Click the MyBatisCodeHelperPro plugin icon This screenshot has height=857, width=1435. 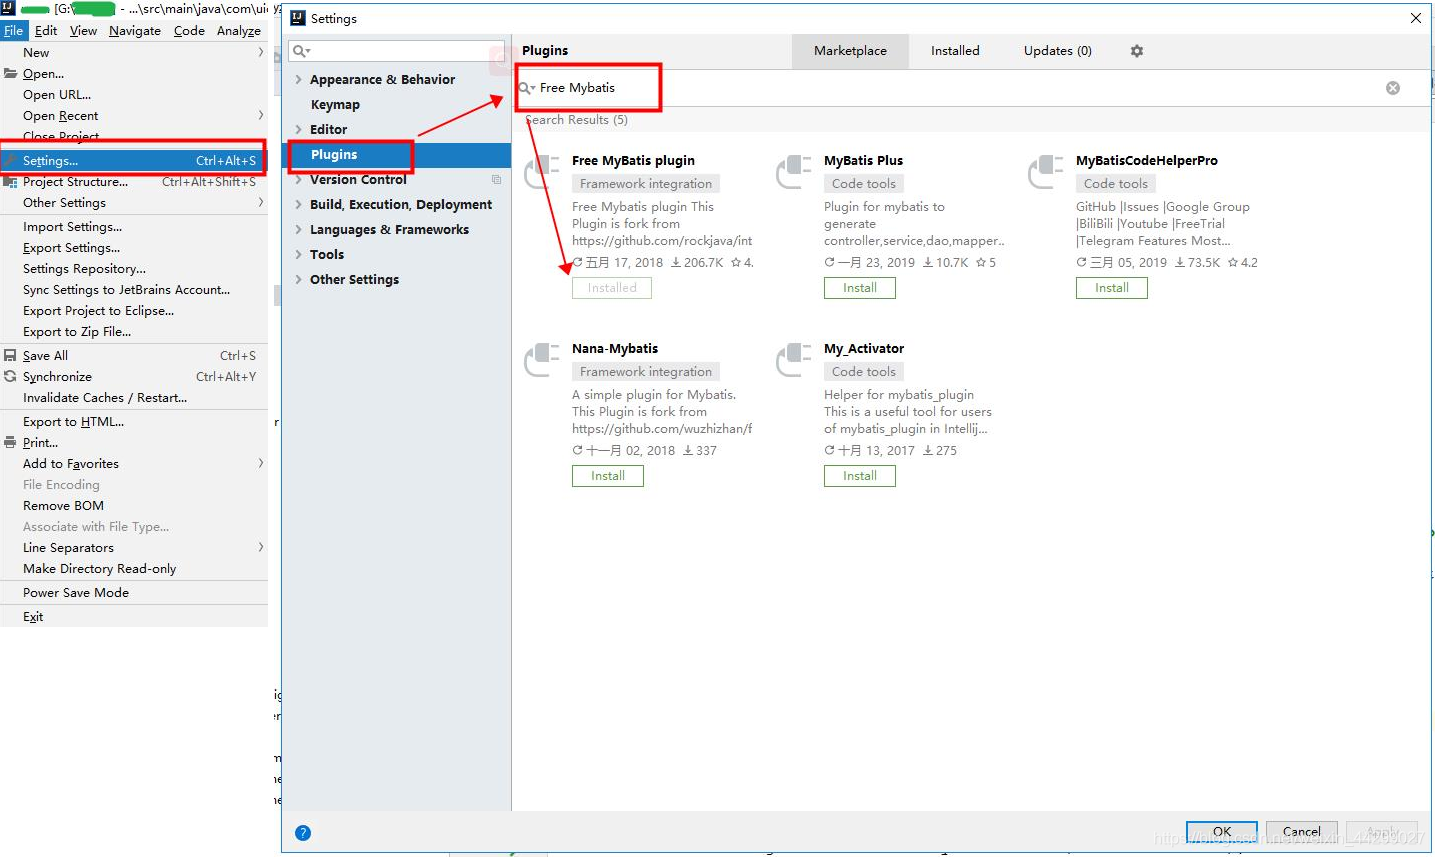tap(1045, 168)
